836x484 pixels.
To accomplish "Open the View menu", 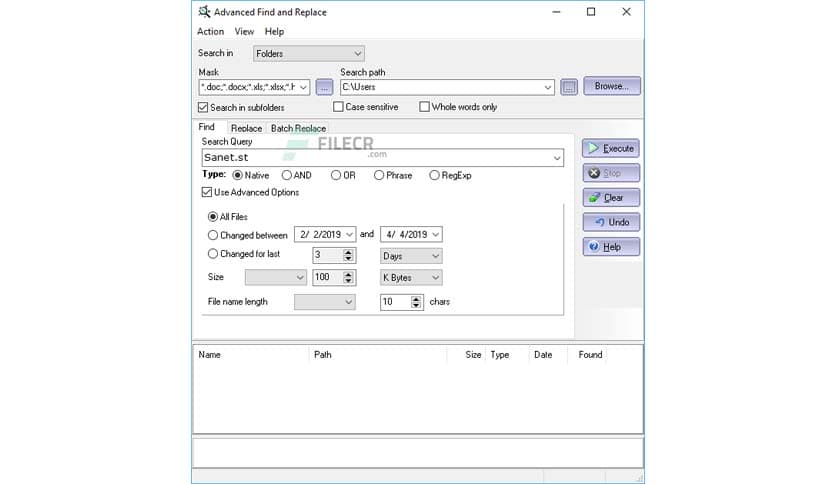I will point(244,31).
